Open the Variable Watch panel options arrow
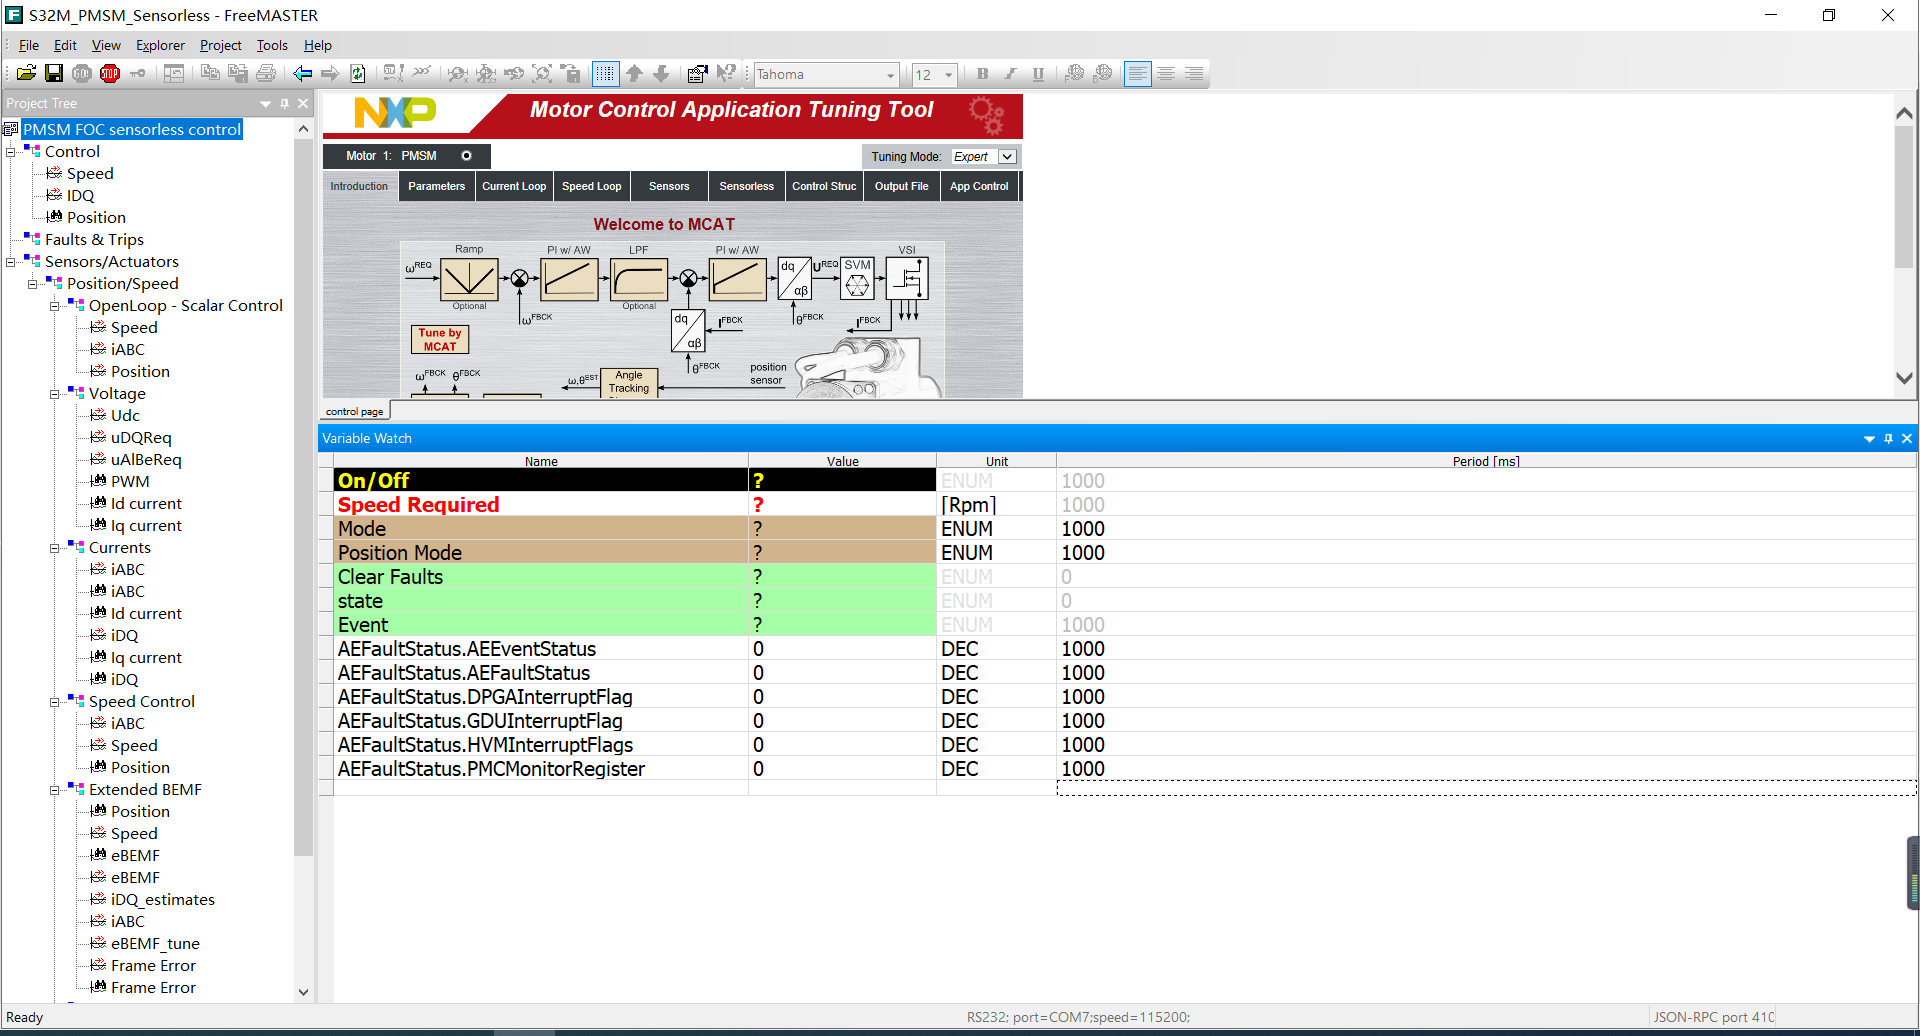 [1869, 438]
